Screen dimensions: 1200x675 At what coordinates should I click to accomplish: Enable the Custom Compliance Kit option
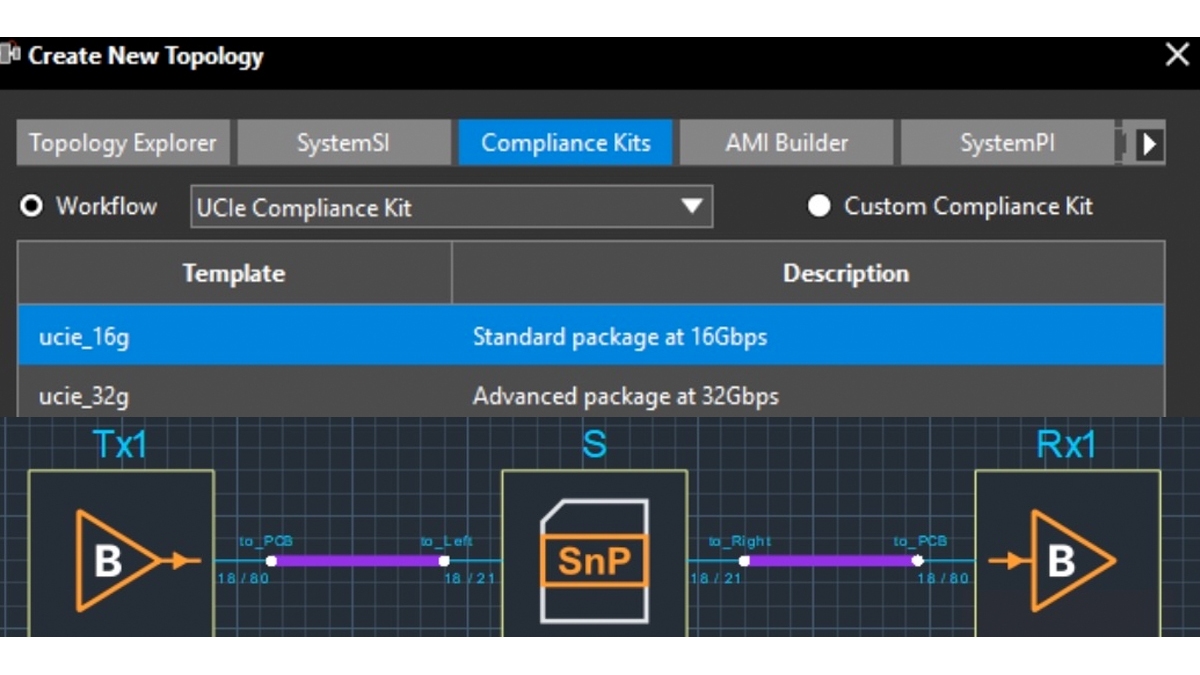point(819,207)
